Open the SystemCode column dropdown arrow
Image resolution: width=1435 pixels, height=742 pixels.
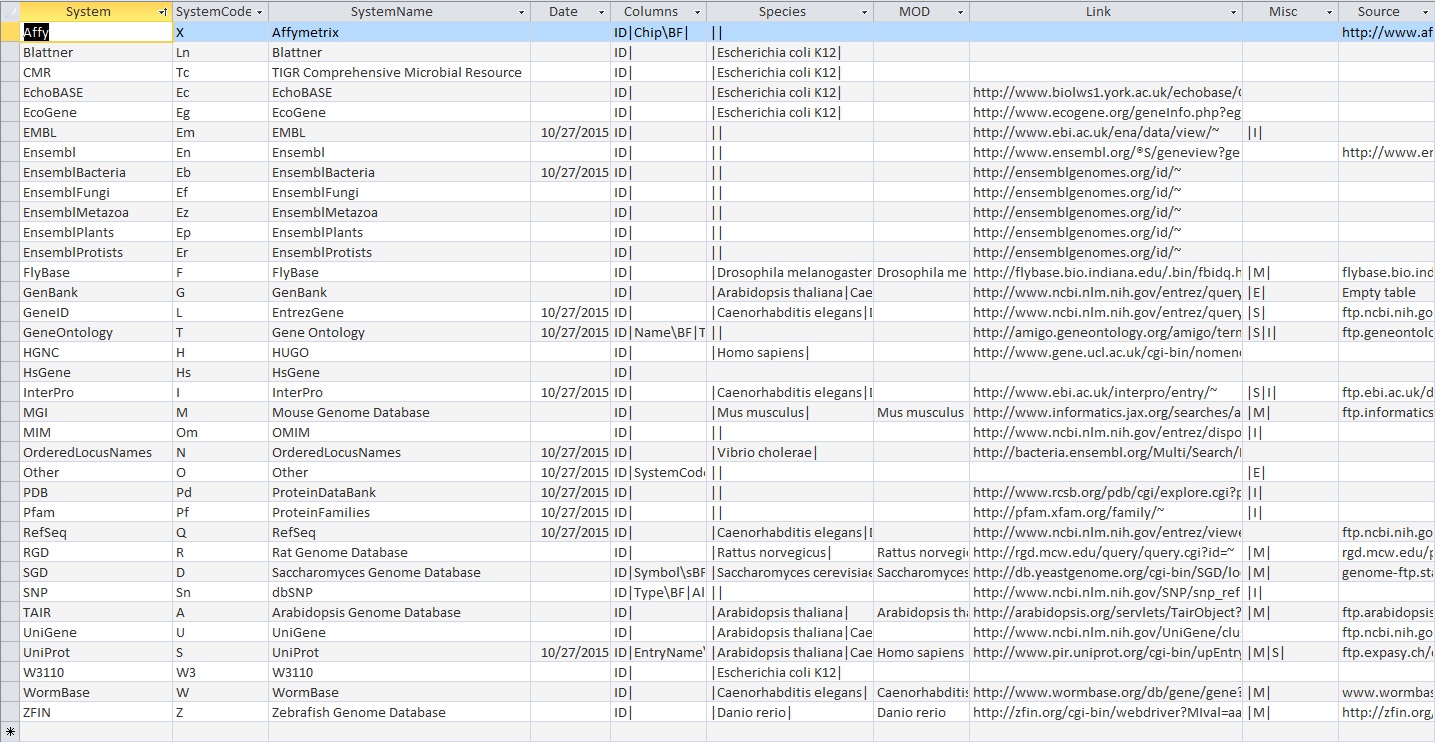260,12
